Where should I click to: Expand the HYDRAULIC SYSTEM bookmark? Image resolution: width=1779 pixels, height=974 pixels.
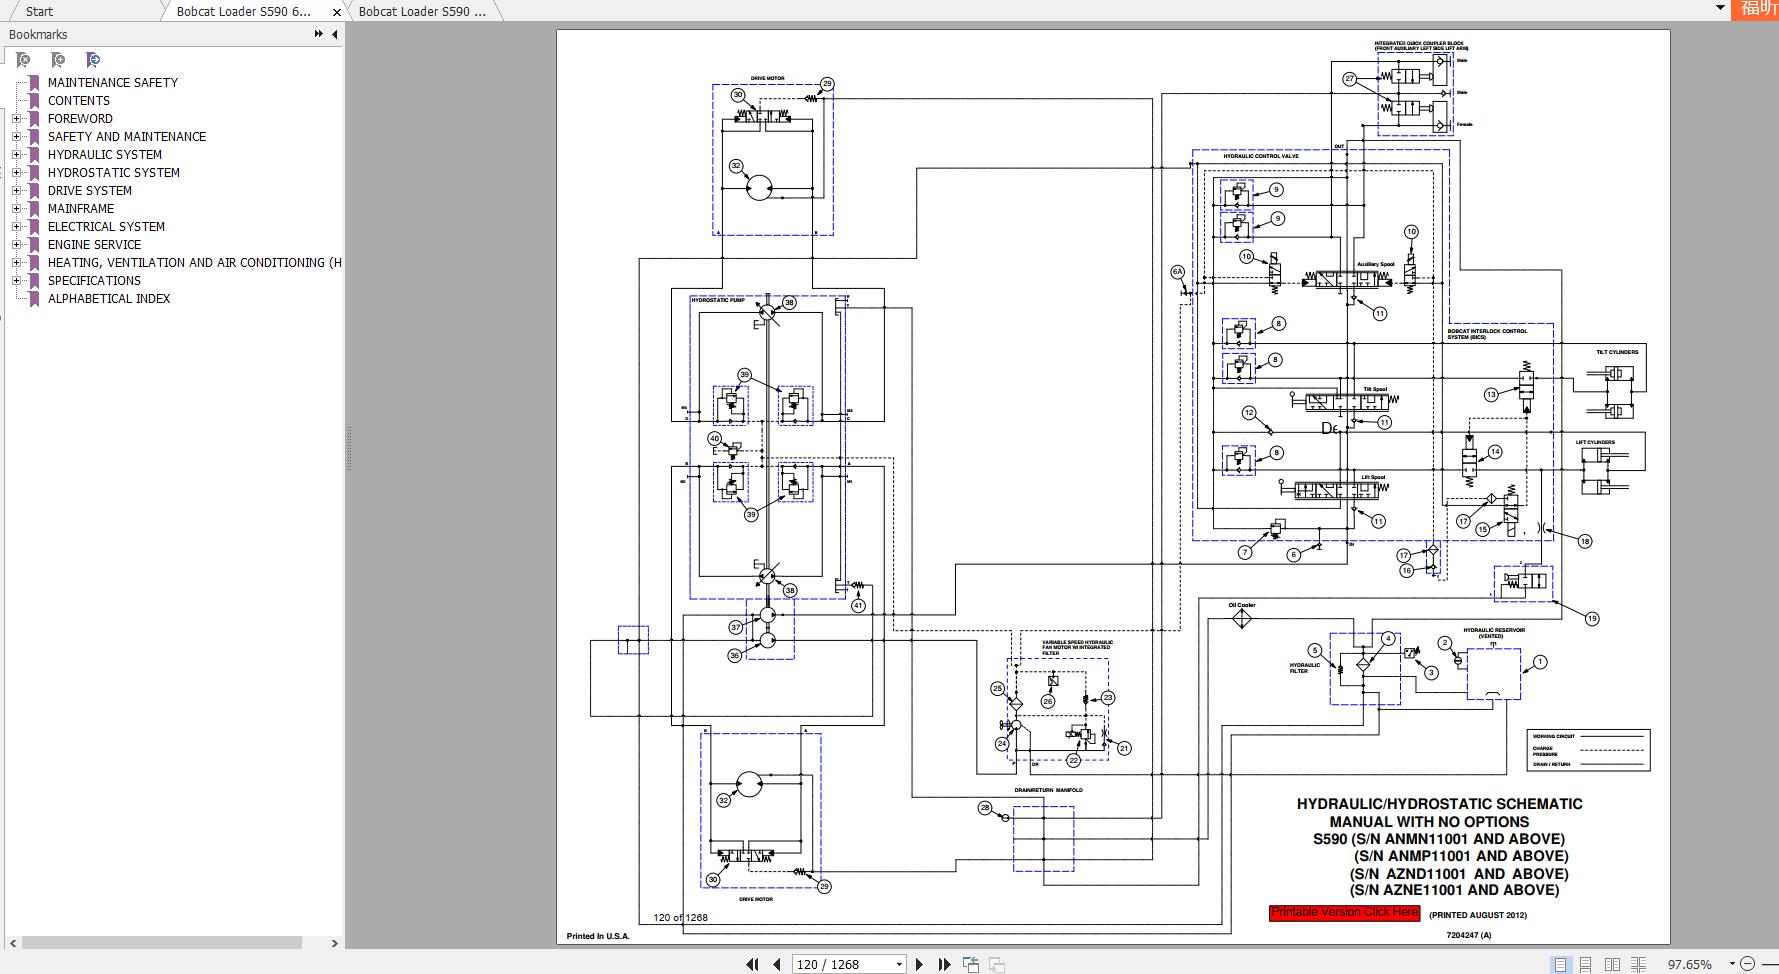[16, 155]
